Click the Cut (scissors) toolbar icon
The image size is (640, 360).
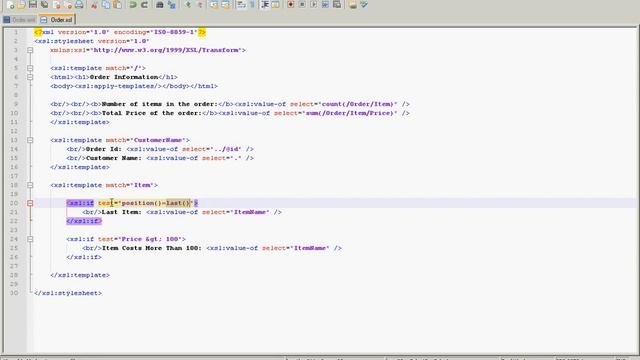94,5
